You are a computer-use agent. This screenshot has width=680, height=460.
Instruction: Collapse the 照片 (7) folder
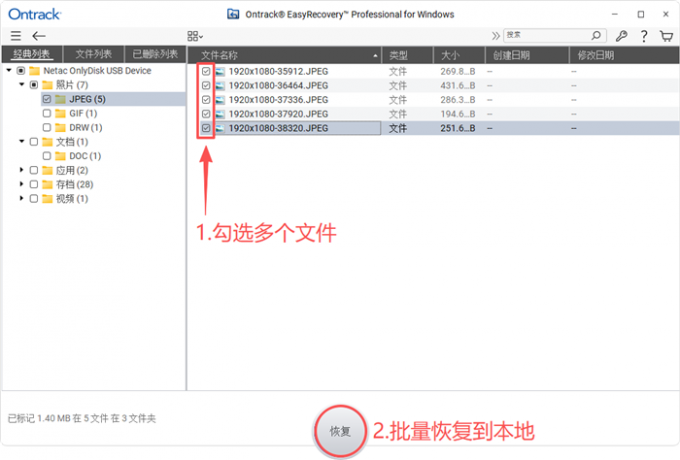pyautogui.click(x=22, y=85)
